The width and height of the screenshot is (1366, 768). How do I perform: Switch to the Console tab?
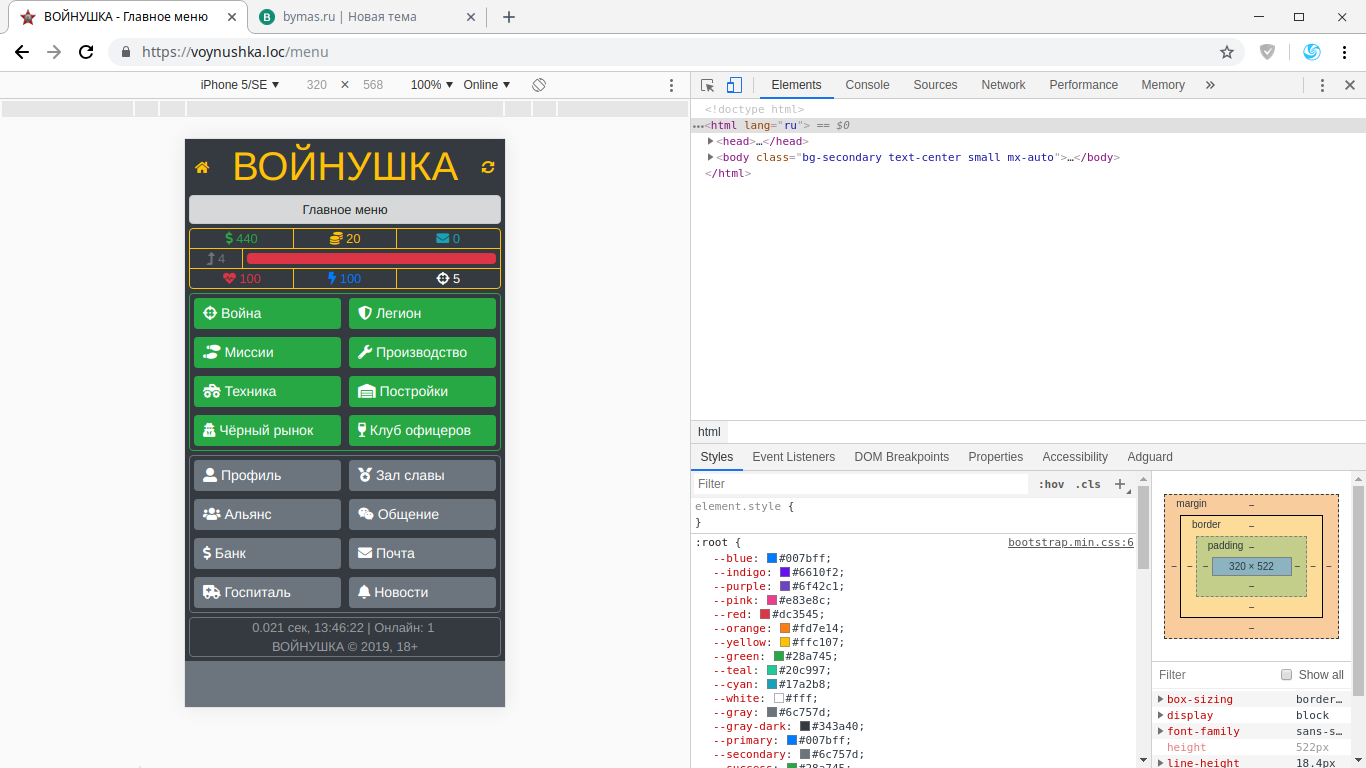pyautogui.click(x=867, y=85)
